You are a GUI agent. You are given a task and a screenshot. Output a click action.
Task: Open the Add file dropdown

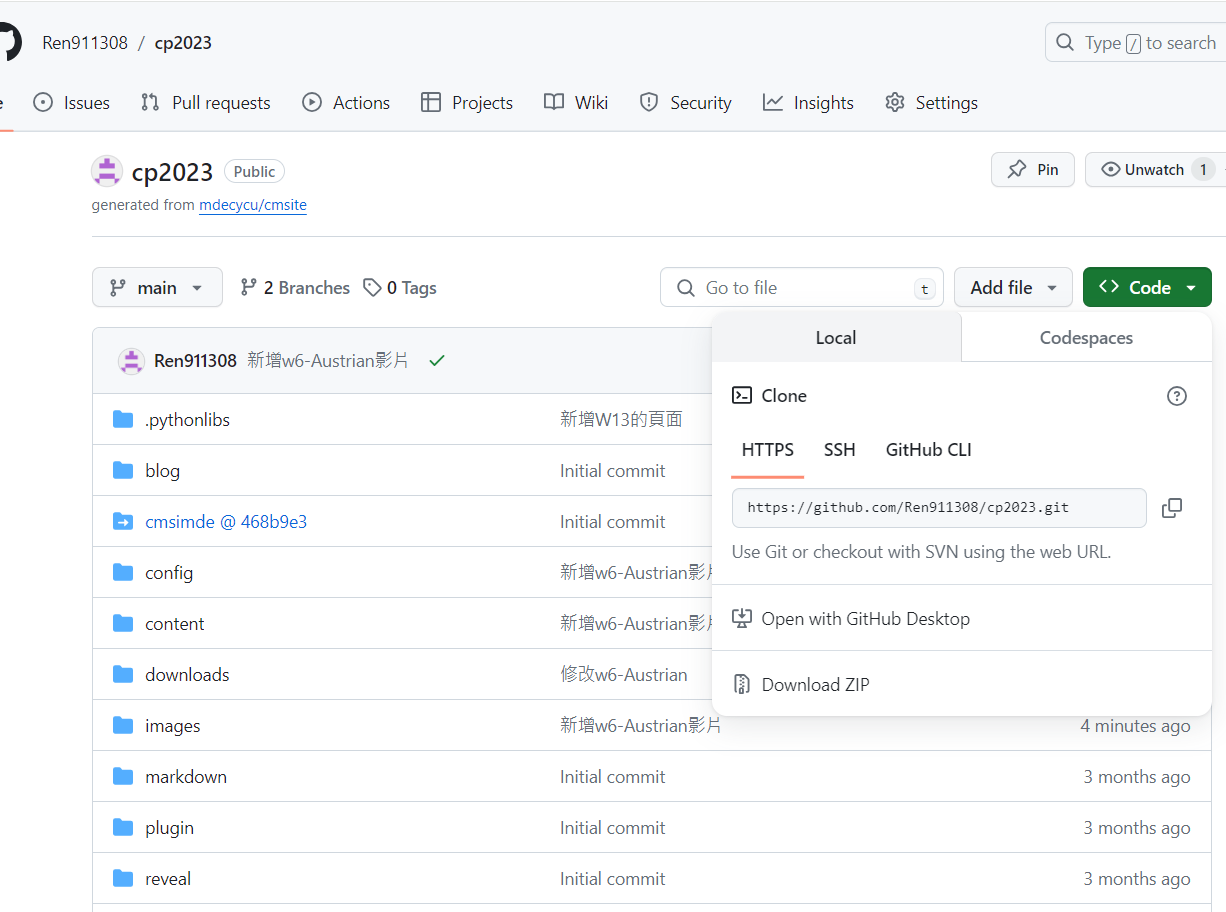(x=1013, y=288)
